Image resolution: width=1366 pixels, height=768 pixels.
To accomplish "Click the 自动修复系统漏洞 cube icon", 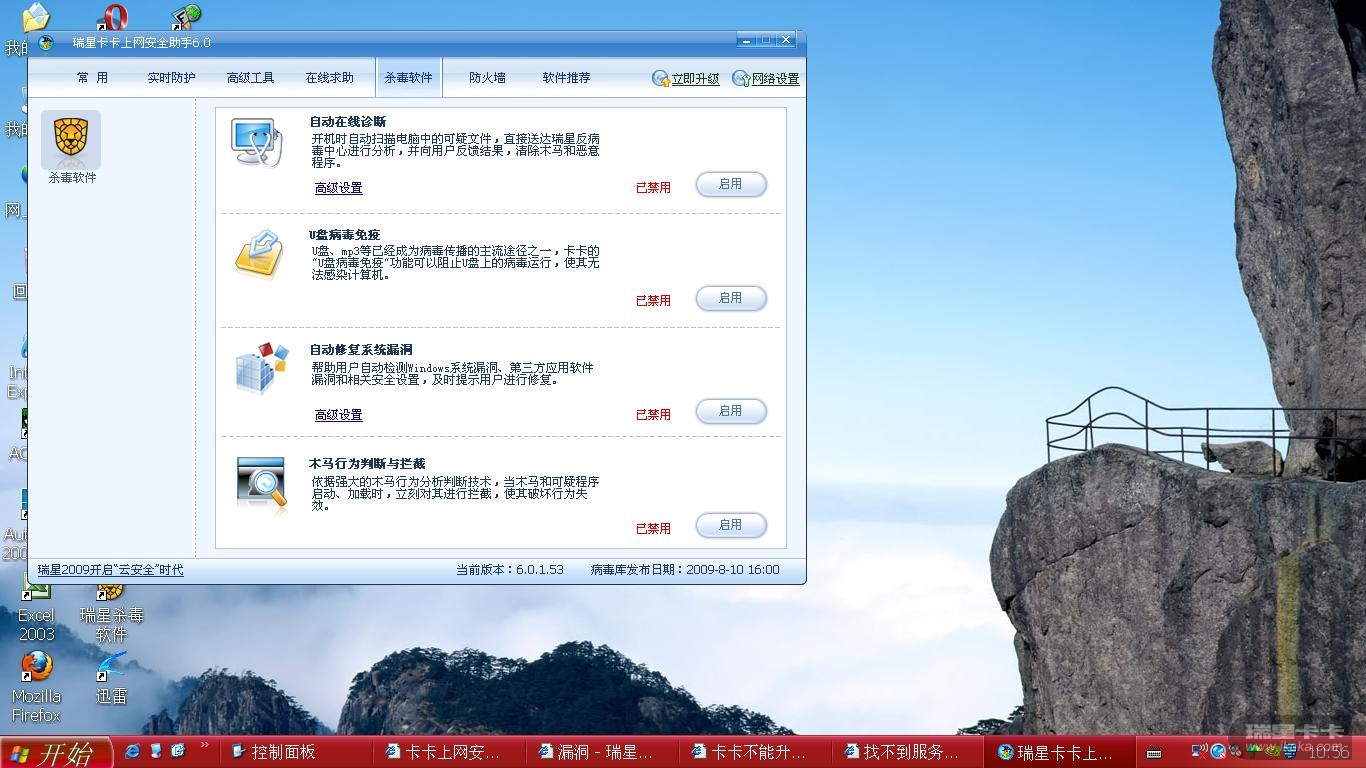I will tap(261, 368).
